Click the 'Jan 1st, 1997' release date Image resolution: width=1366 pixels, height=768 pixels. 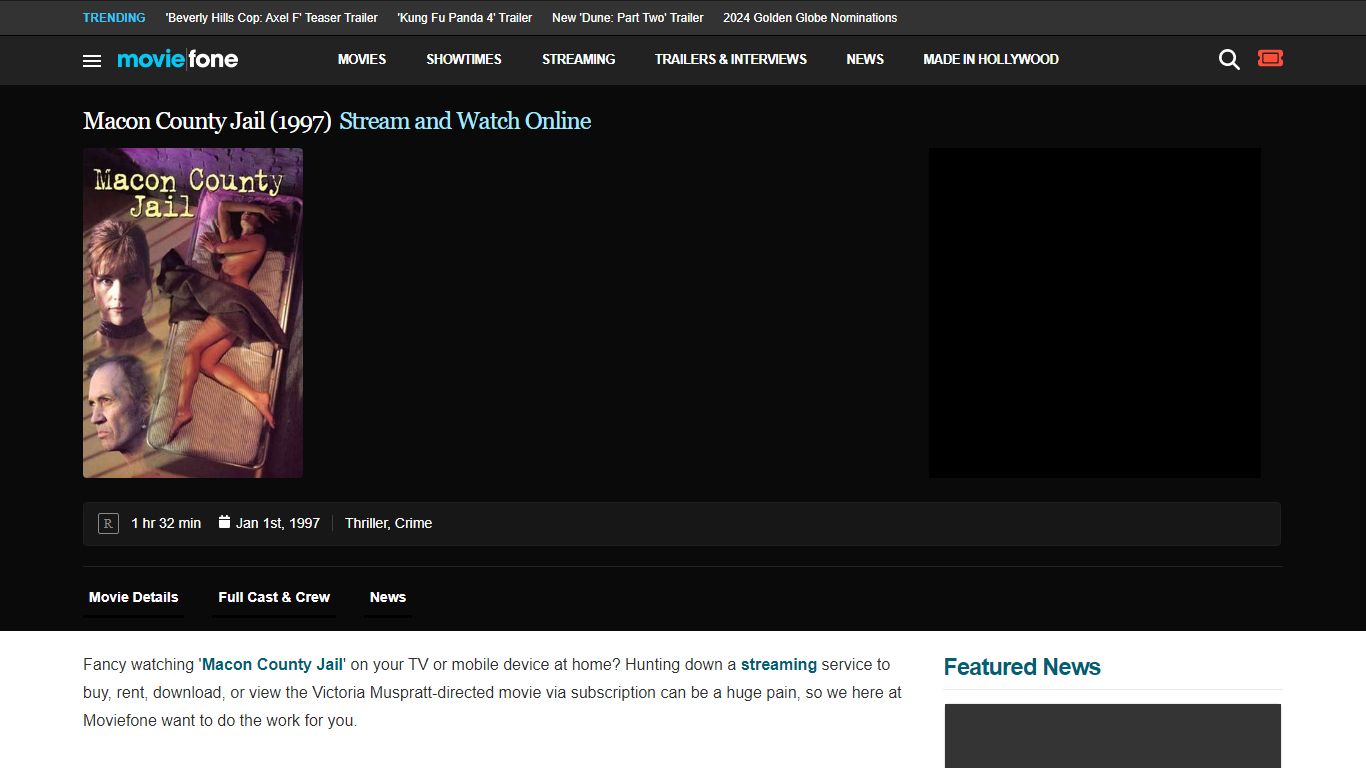click(x=278, y=523)
